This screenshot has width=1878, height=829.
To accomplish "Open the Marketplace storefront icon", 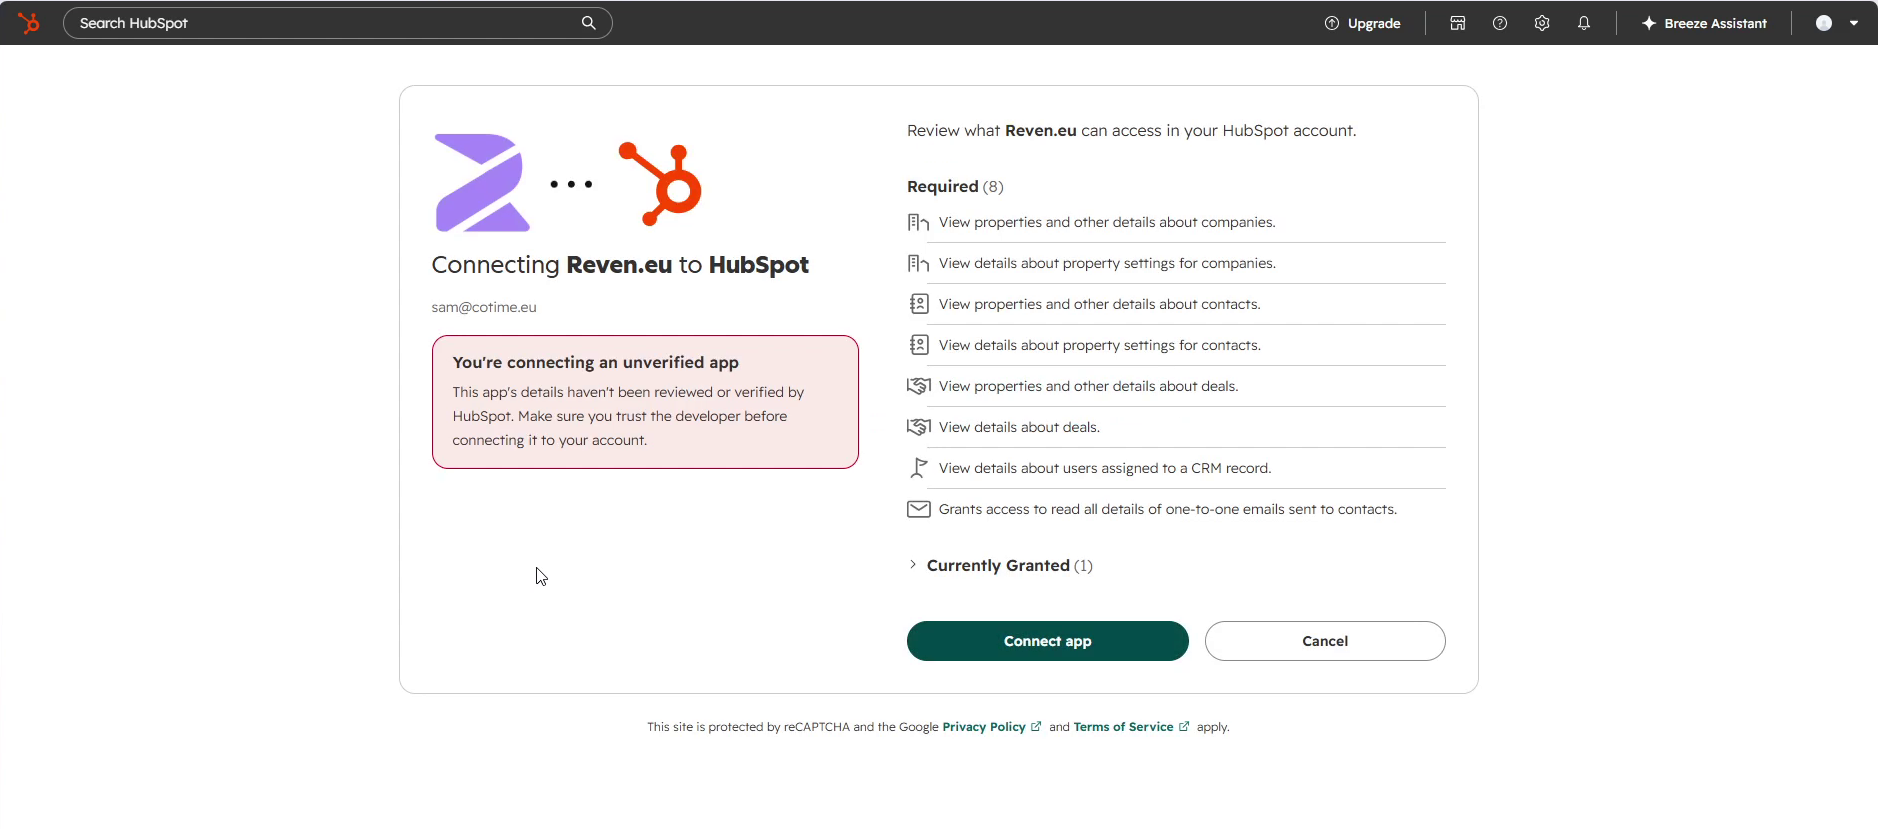I will point(1458,23).
